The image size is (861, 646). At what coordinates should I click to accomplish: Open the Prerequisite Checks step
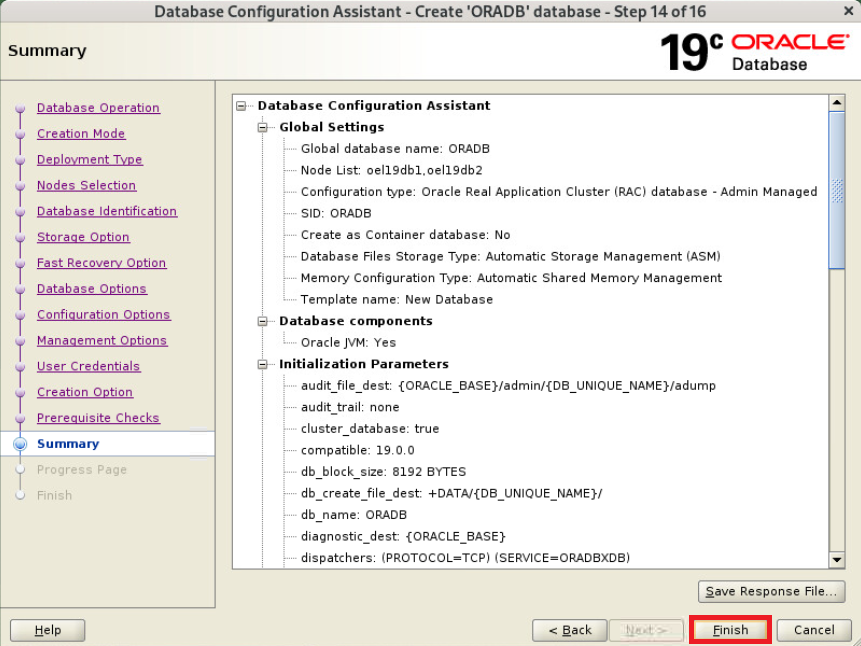(x=98, y=417)
